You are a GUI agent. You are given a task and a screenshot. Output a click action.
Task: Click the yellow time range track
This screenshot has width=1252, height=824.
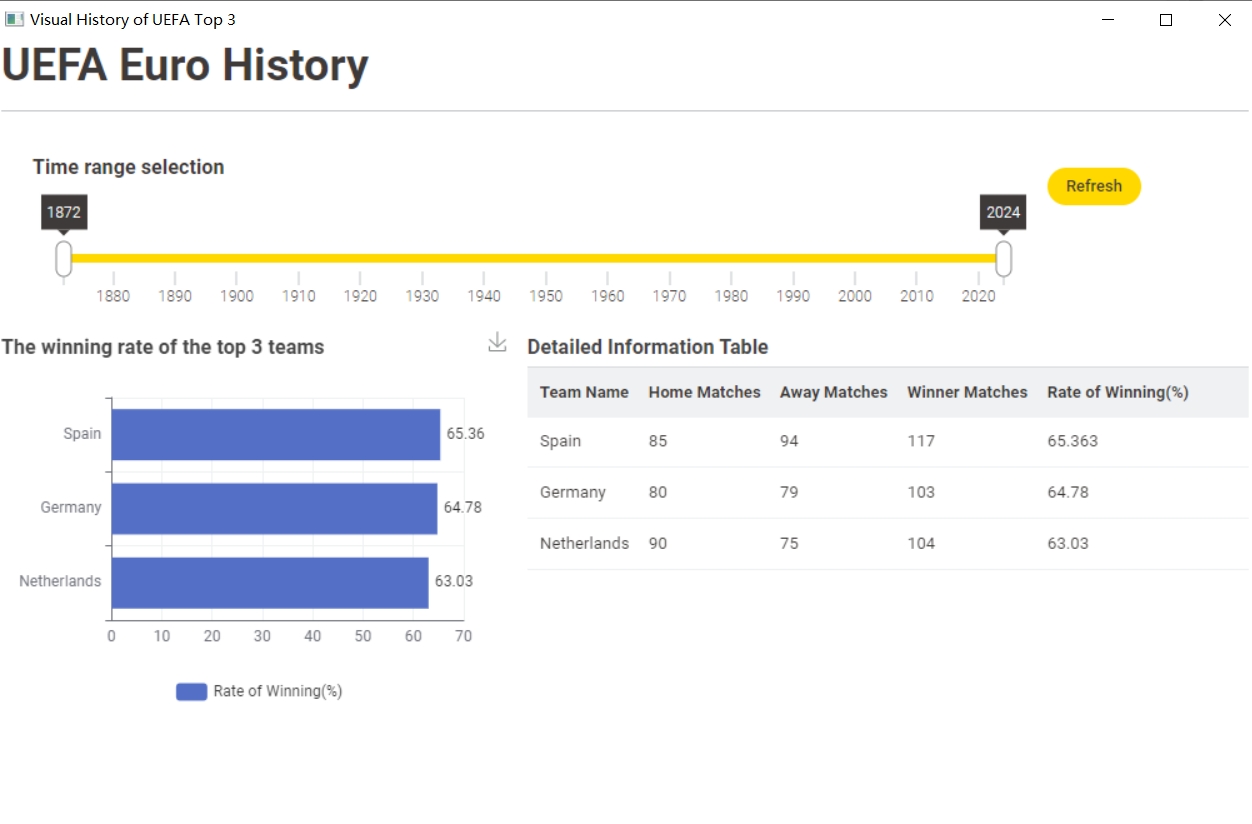(x=533, y=258)
